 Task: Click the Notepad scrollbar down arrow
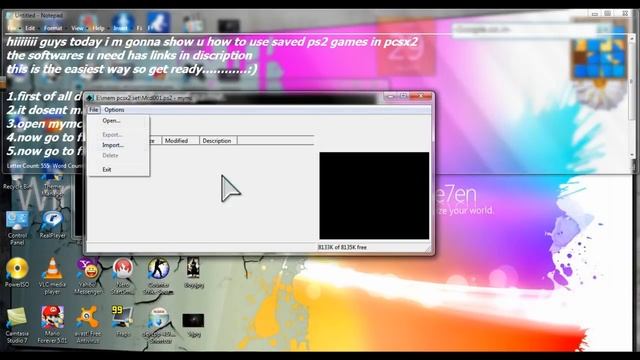(x=632, y=155)
